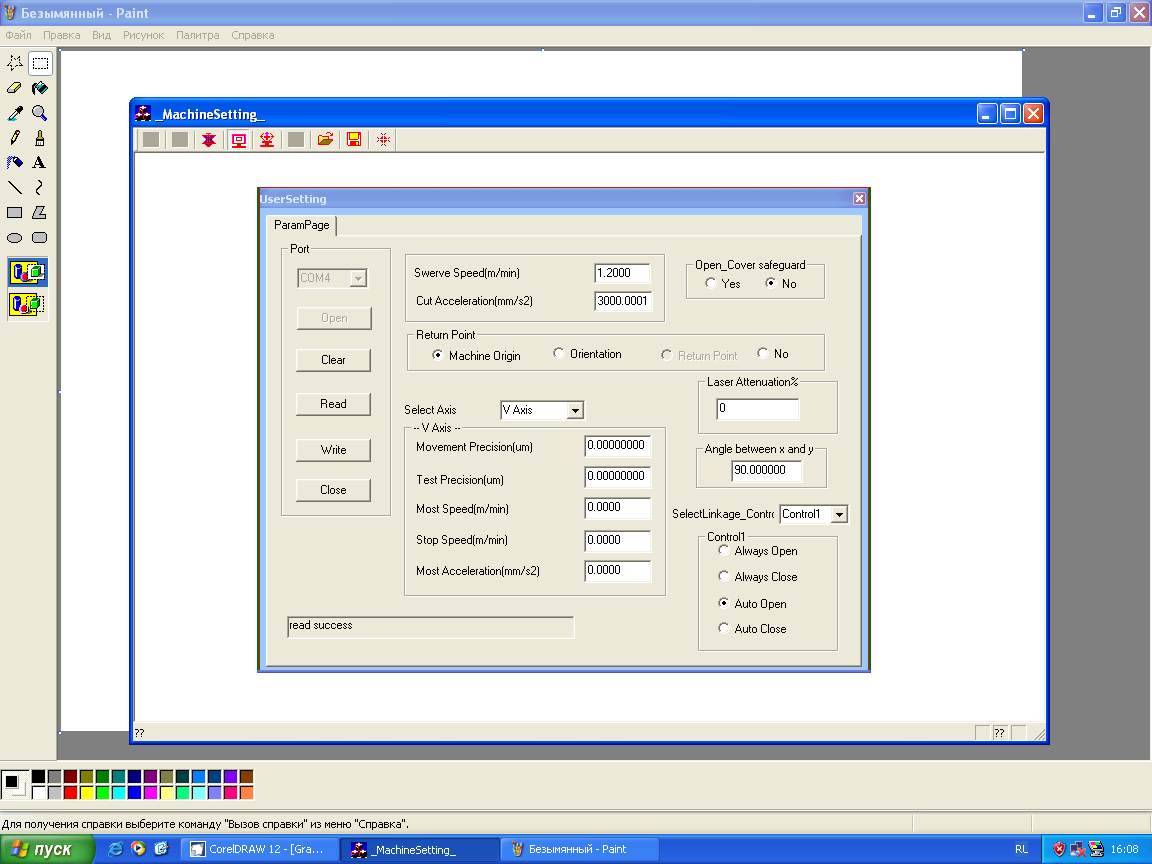Click the open folder icon in MachineSetting toolbar

(325, 140)
